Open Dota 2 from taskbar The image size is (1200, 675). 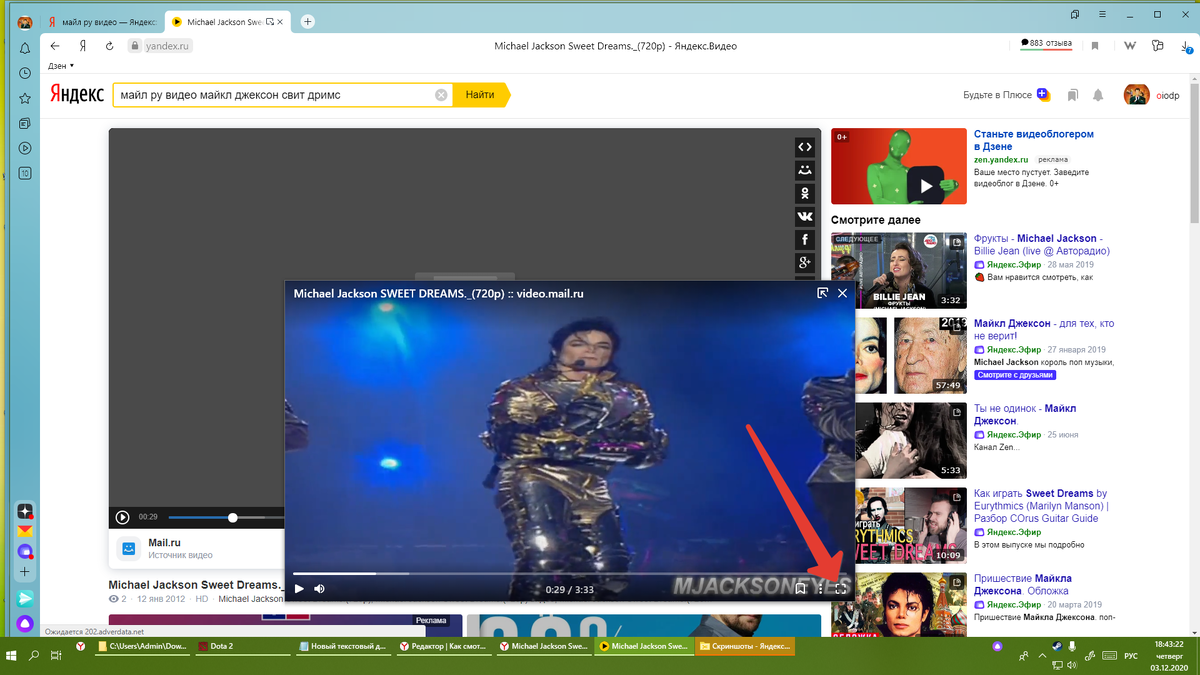245,646
